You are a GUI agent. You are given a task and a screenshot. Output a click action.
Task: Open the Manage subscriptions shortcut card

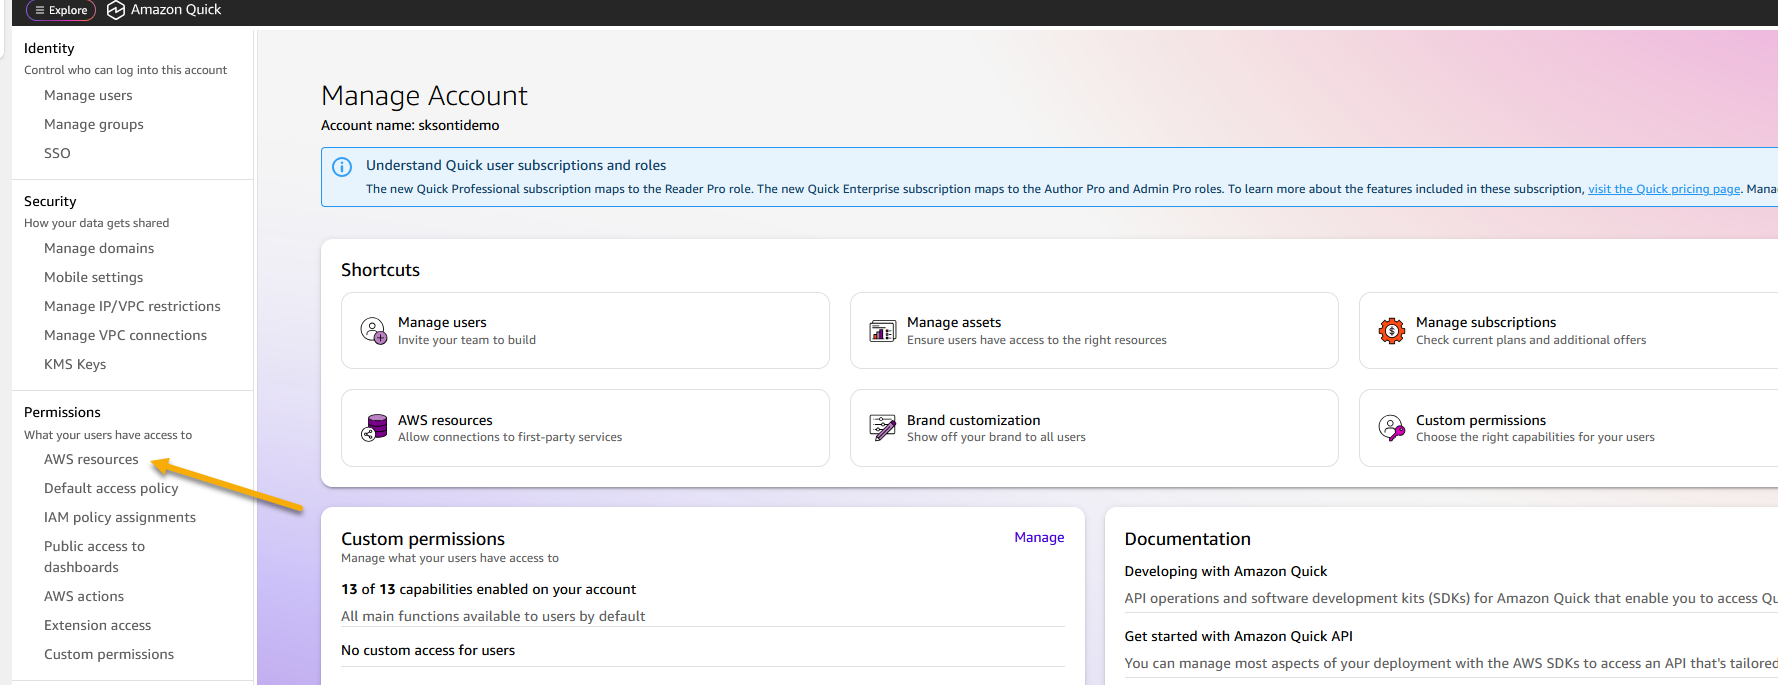click(x=1568, y=331)
